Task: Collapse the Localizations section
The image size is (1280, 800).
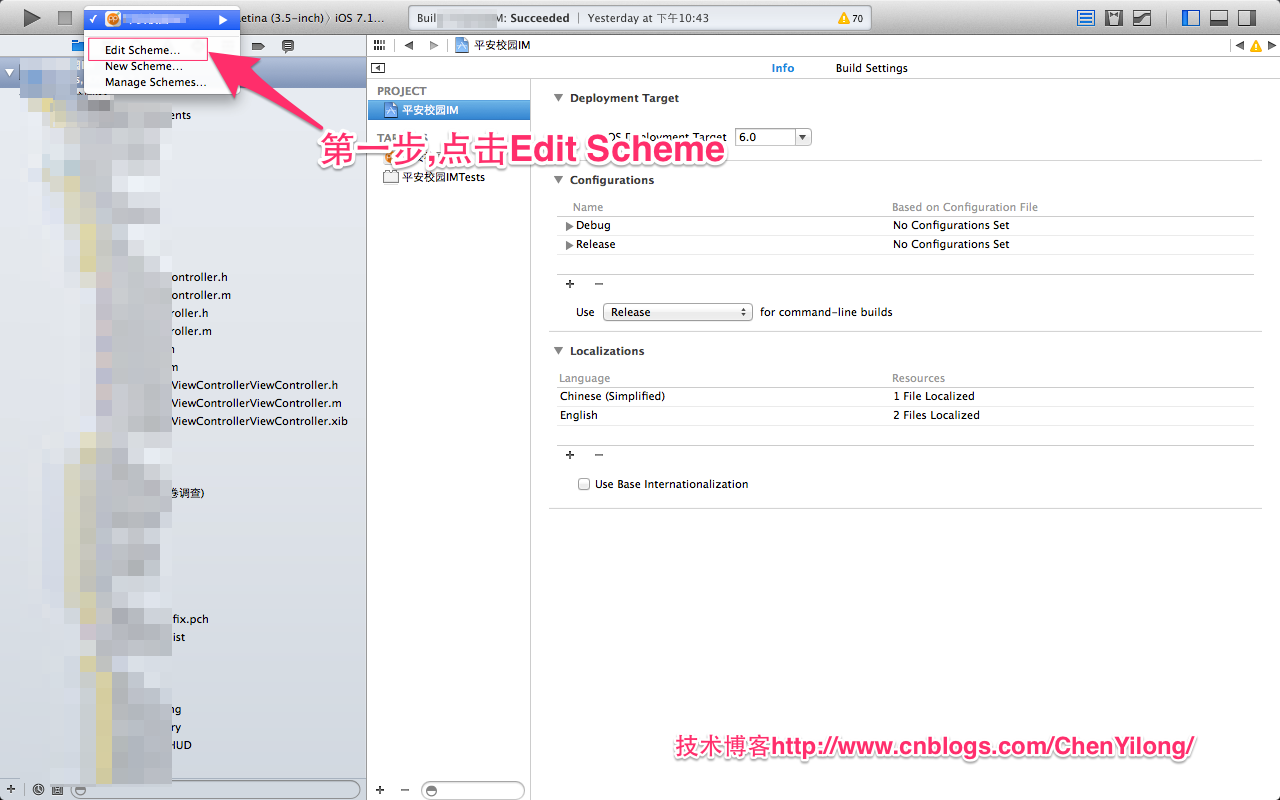Action: coord(558,351)
